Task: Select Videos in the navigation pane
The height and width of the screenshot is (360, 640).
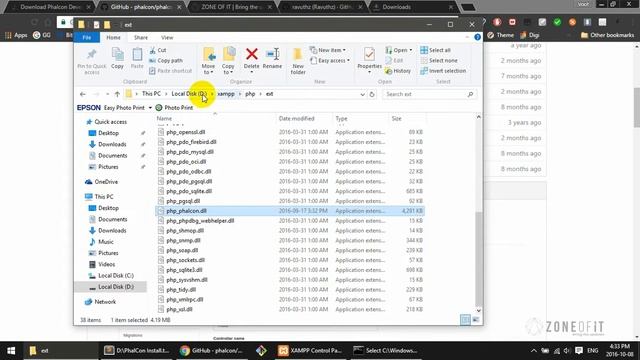Action: point(106,264)
